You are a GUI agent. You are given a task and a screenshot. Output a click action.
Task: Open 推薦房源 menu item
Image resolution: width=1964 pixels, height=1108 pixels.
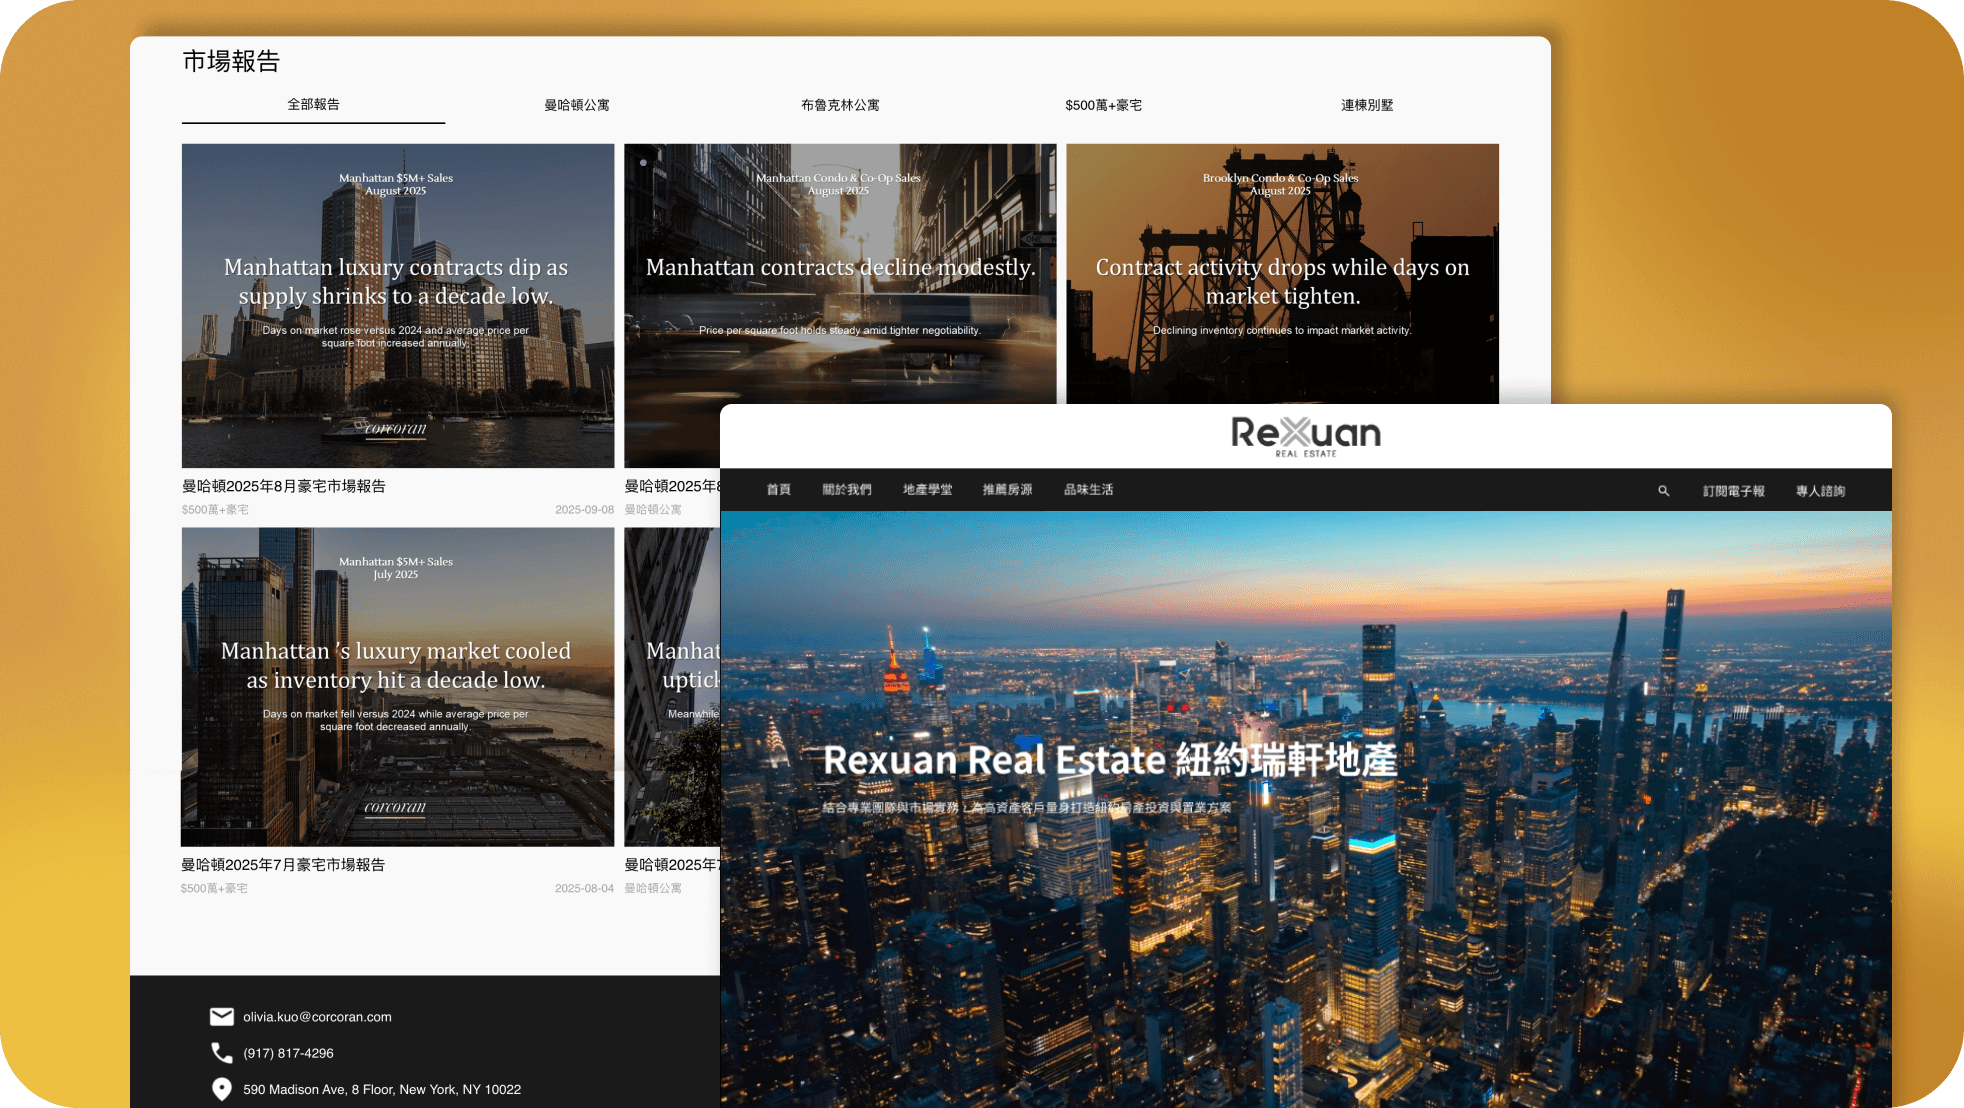point(1007,490)
